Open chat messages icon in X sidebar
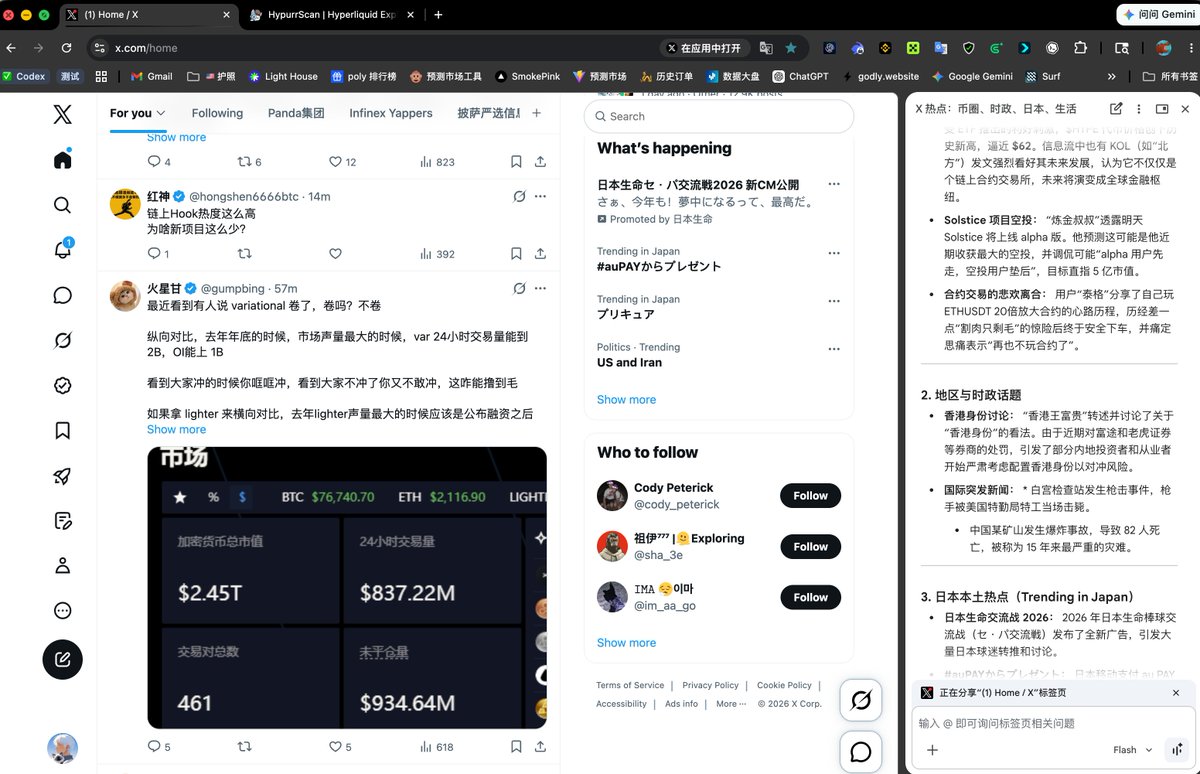 click(x=62, y=295)
